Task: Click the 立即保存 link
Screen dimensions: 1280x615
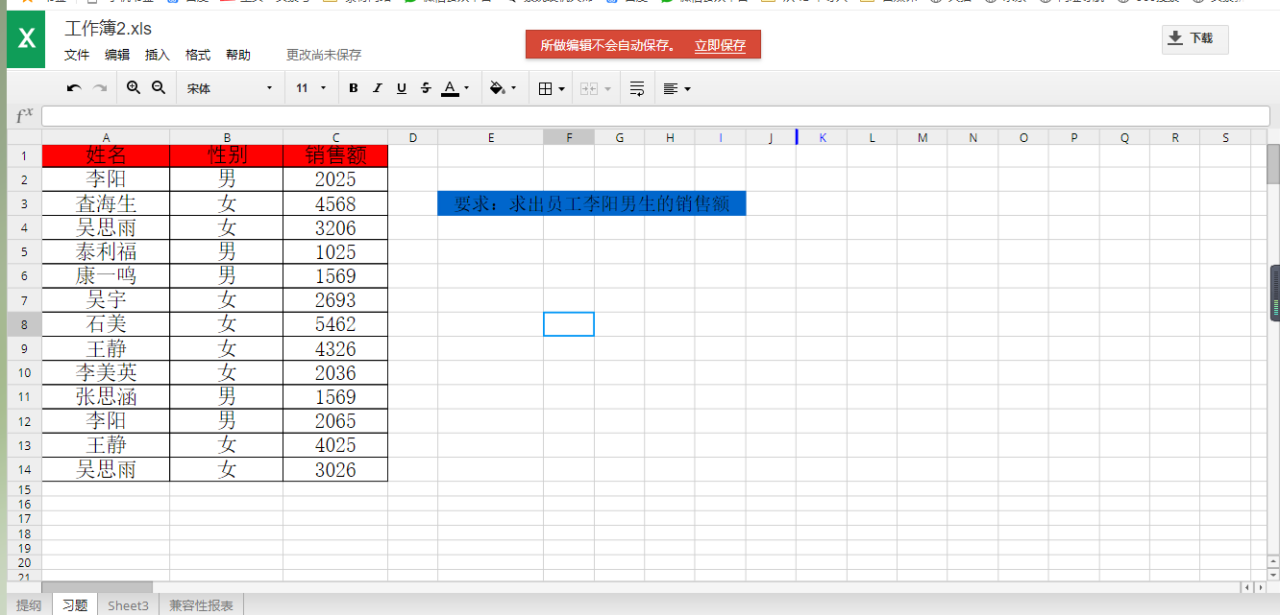Action: 720,45
